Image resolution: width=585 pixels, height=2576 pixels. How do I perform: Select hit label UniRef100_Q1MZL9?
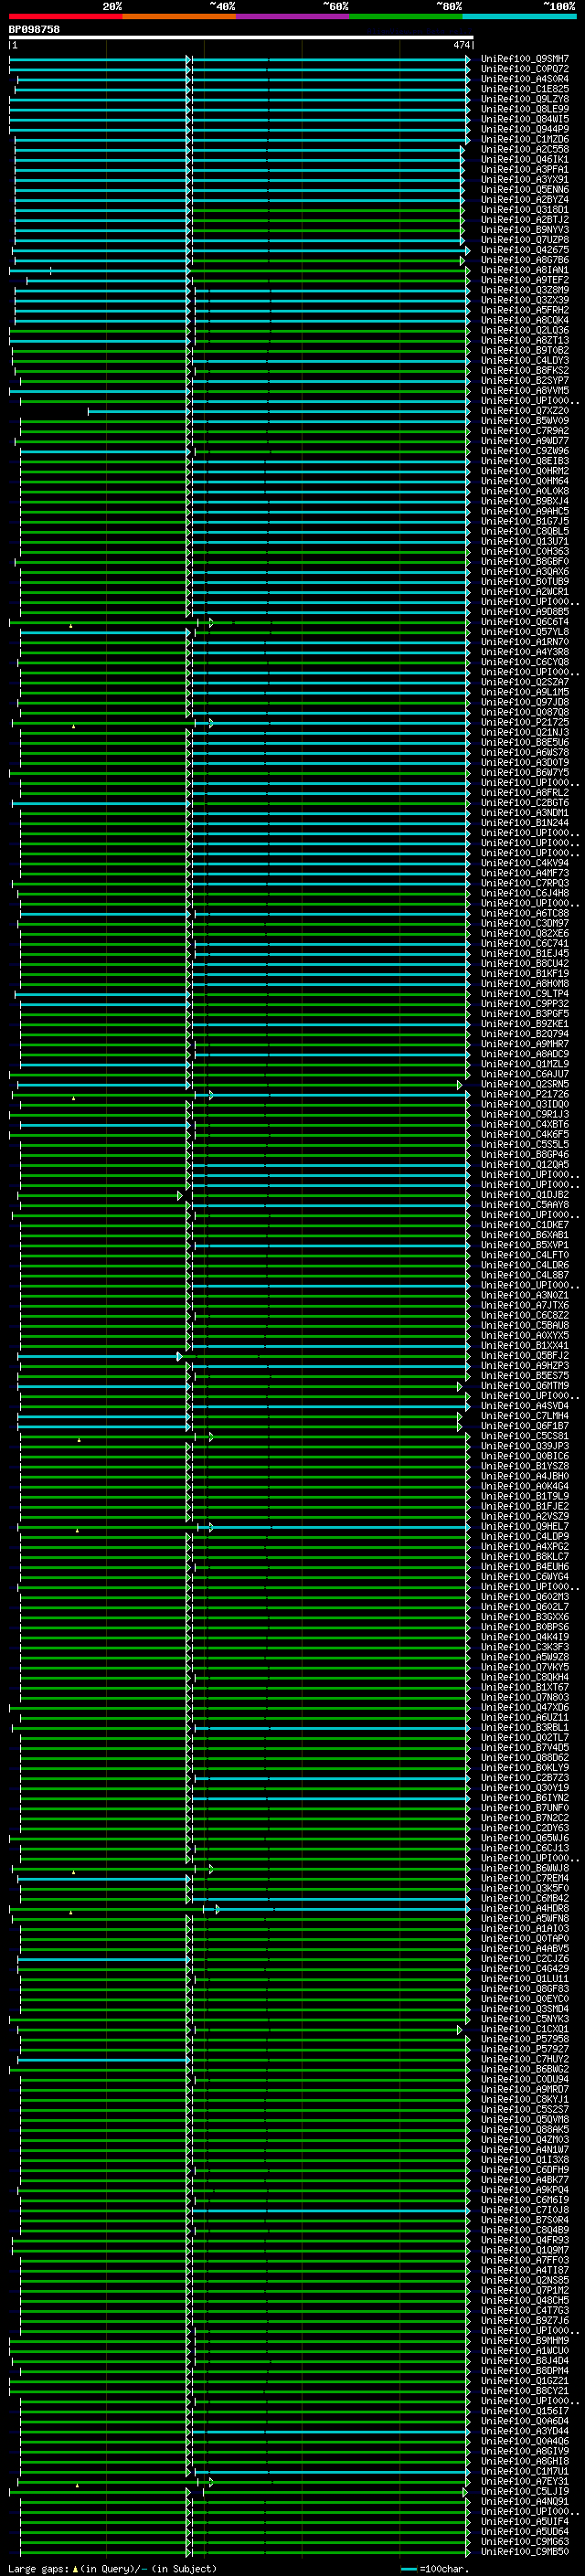(525, 1064)
